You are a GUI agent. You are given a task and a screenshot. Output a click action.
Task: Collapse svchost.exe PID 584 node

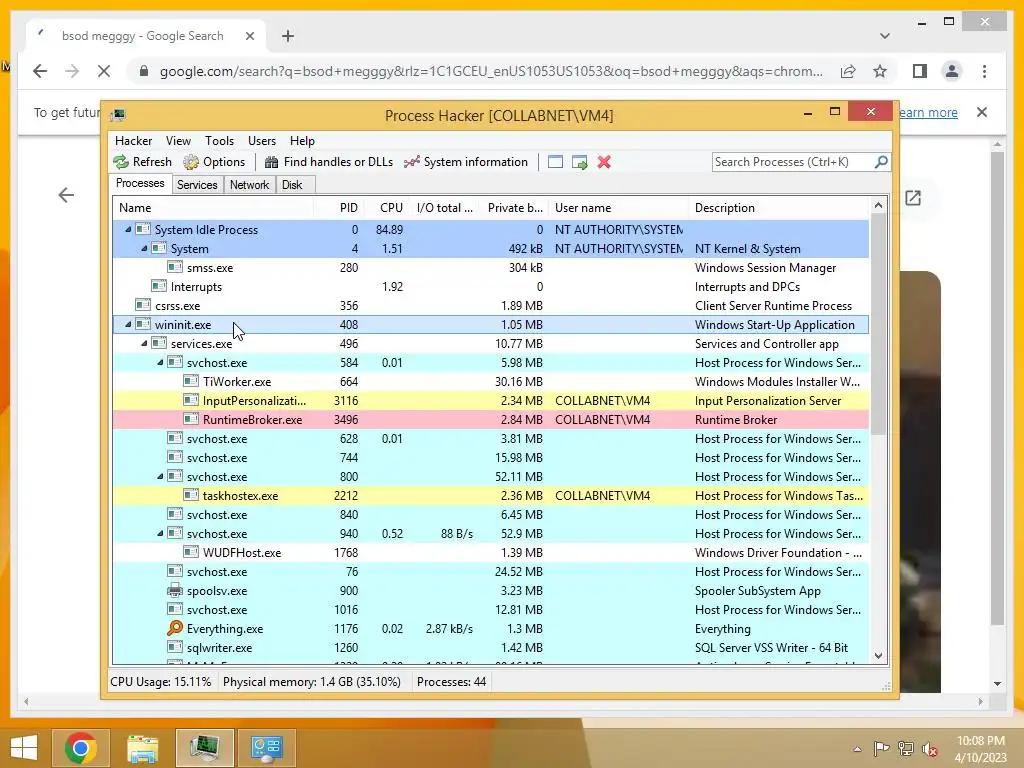(160, 362)
